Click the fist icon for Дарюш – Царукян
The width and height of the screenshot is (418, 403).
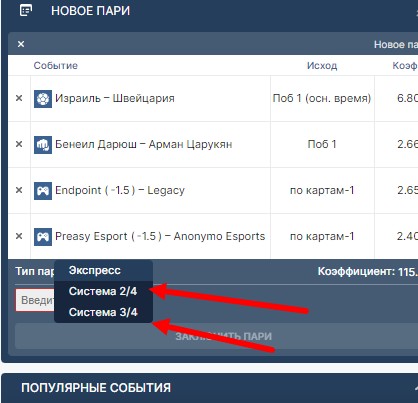[43, 145]
